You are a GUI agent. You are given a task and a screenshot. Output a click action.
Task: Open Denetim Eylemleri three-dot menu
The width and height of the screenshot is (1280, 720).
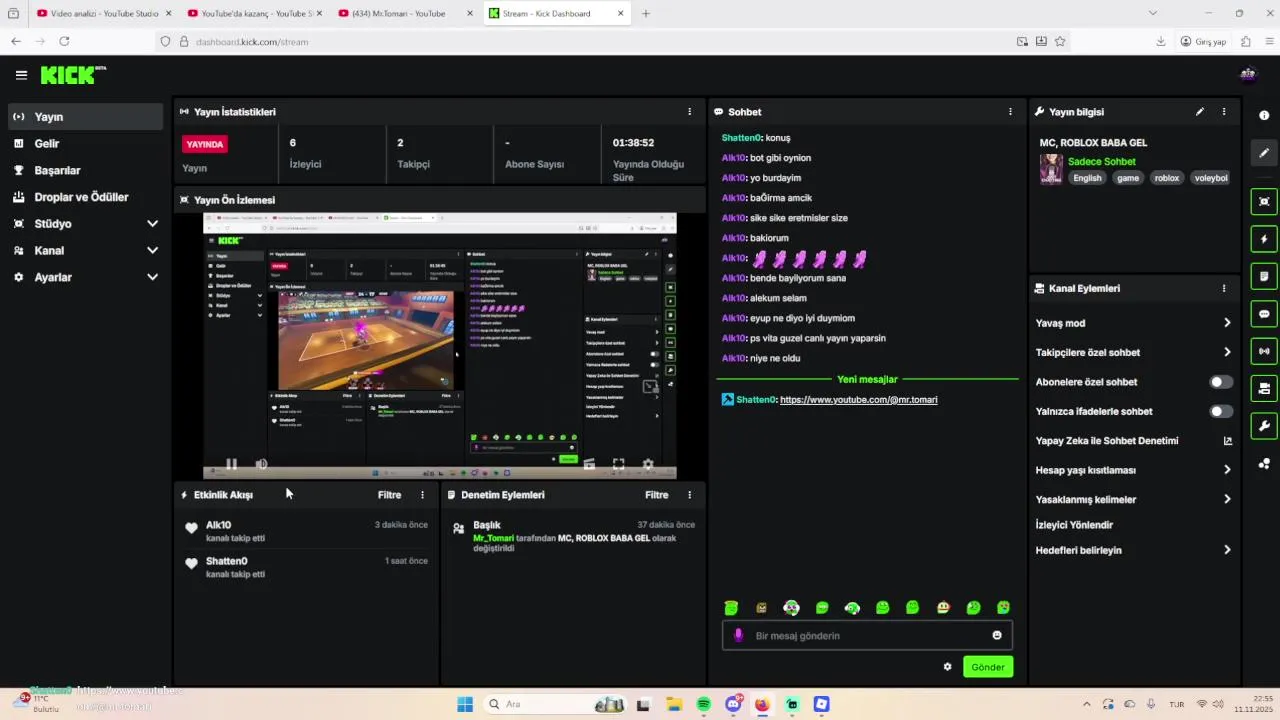point(689,495)
